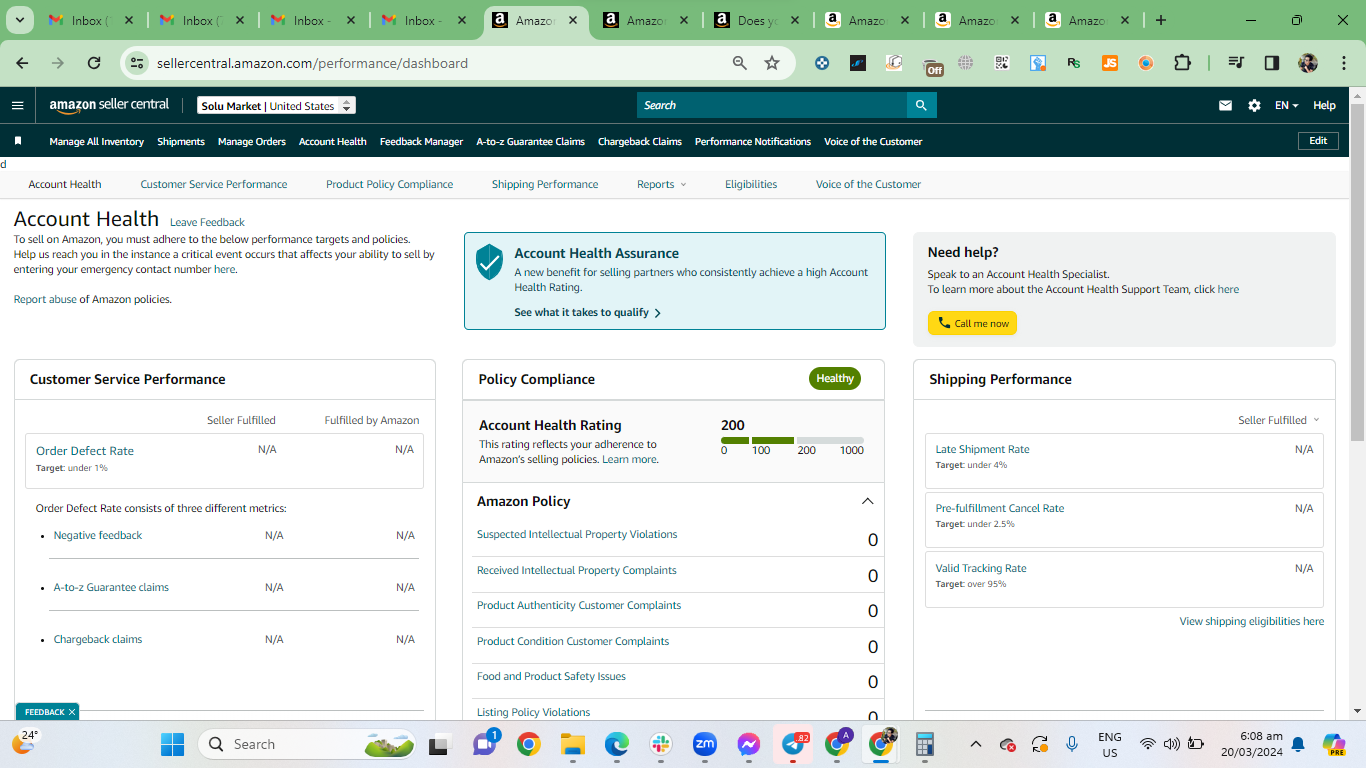Open the EN language dropdown
This screenshot has width=1366, height=768.
pyautogui.click(x=1286, y=105)
